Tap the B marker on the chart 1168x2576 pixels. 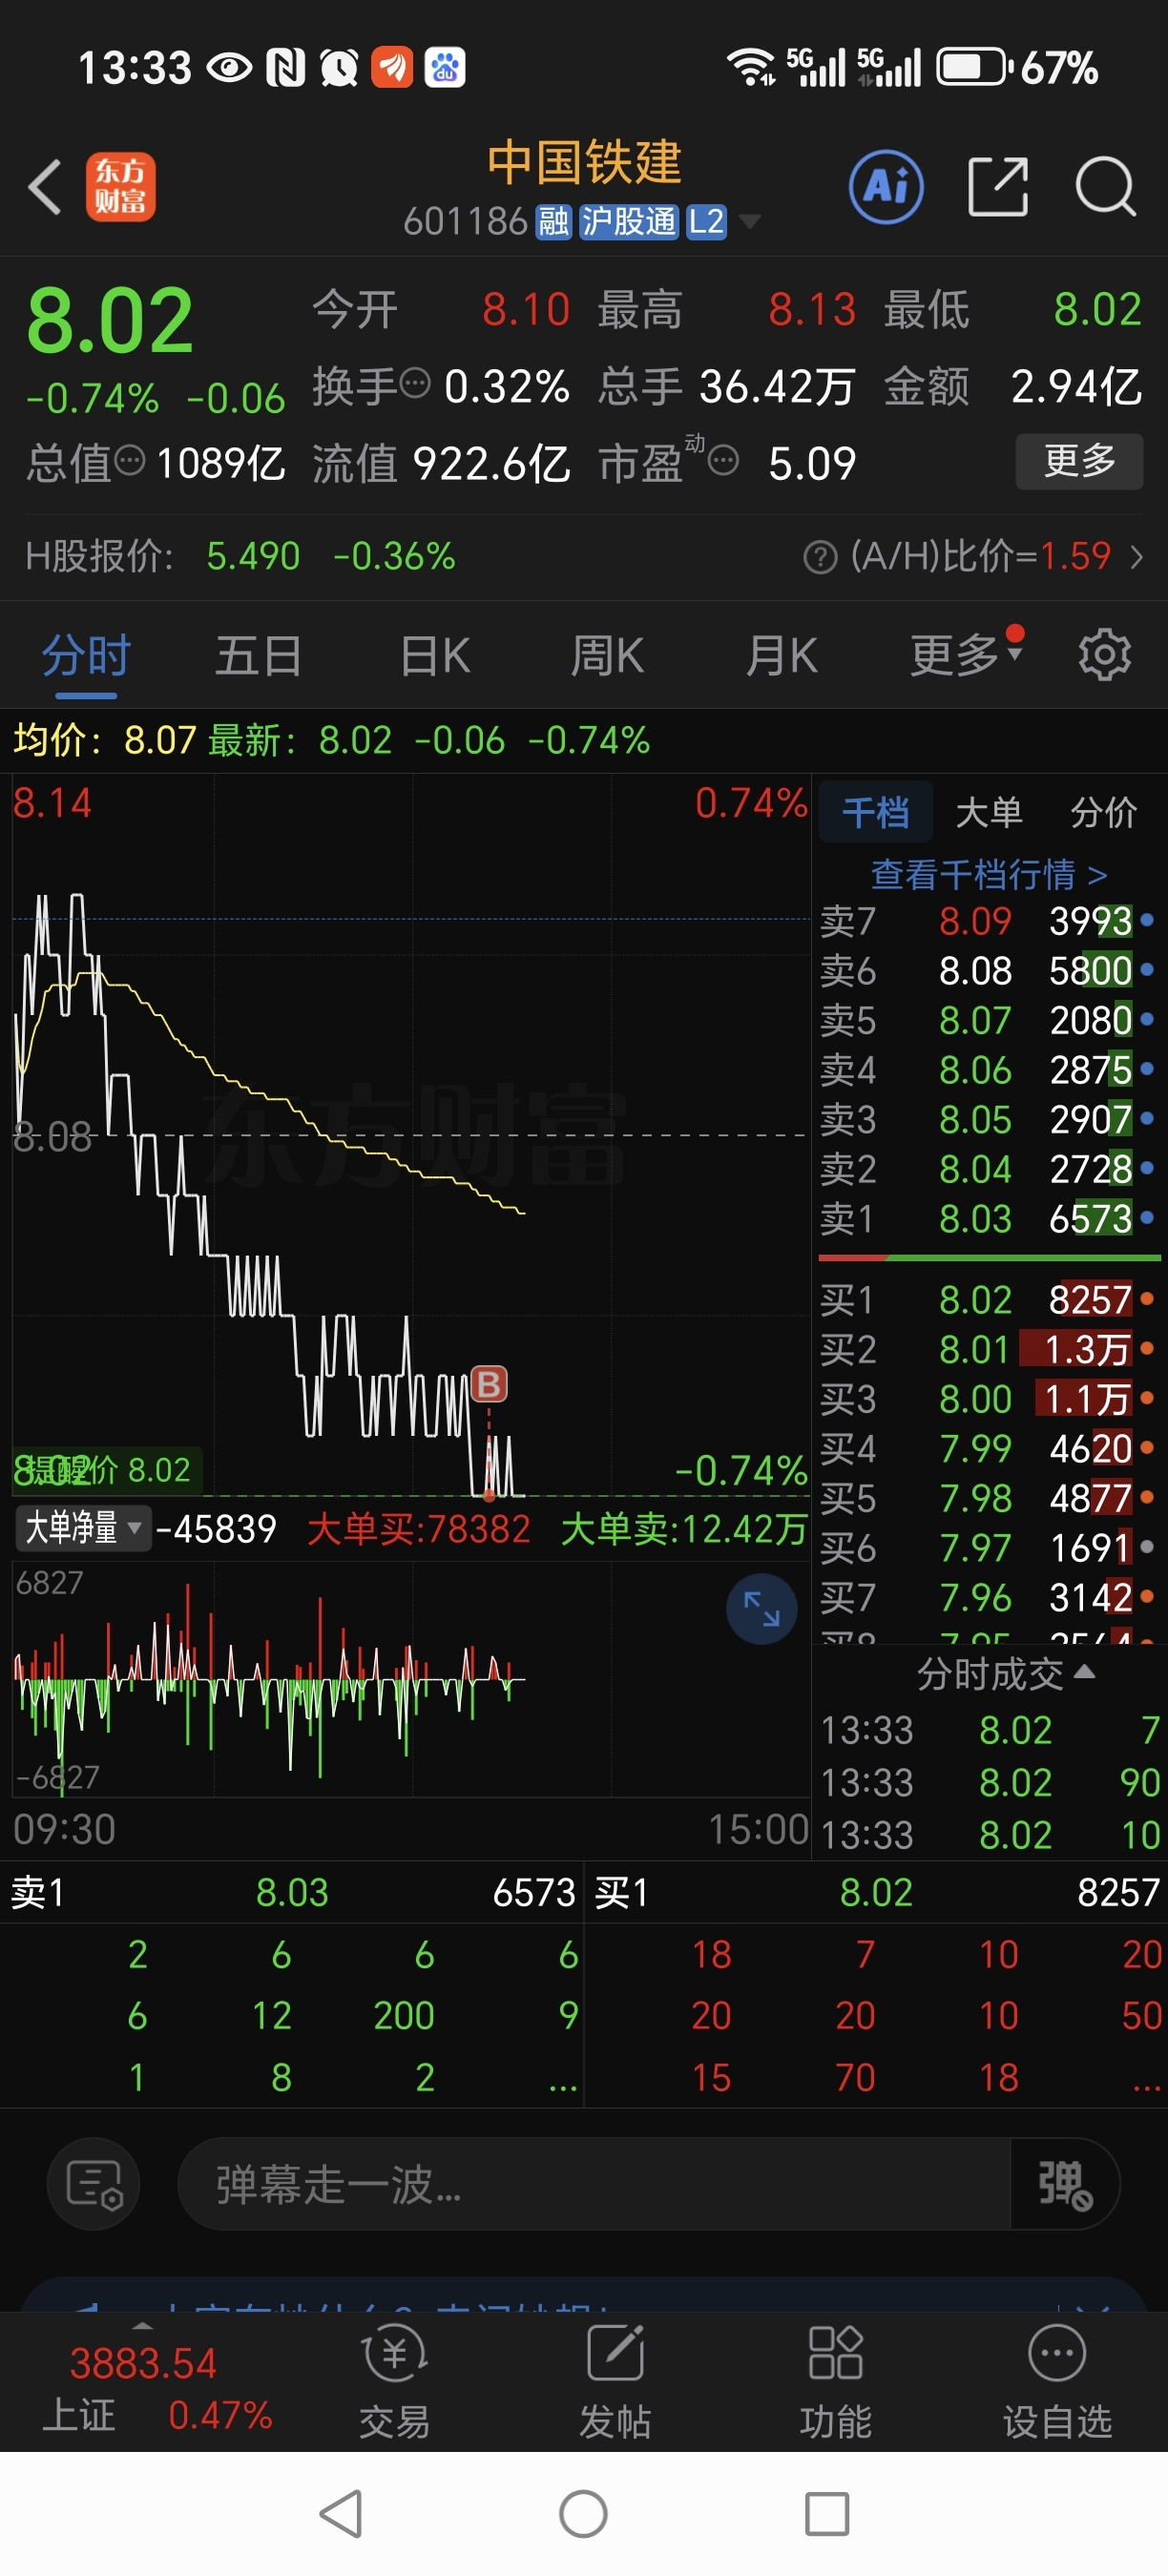489,1384
